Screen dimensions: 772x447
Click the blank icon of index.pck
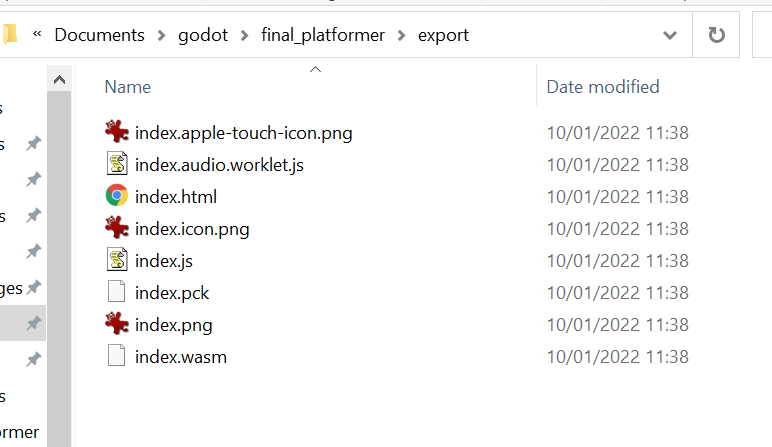point(117,292)
